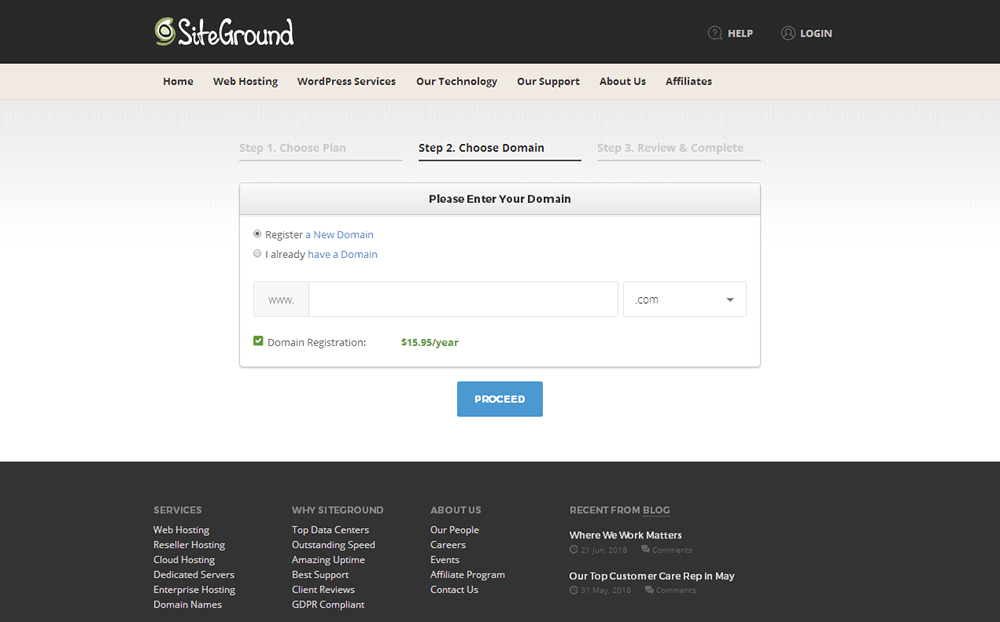The width and height of the screenshot is (1000, 622).
Task: Click BLOG link in Recent From Blog heading
Action: [x=656, y=510]
